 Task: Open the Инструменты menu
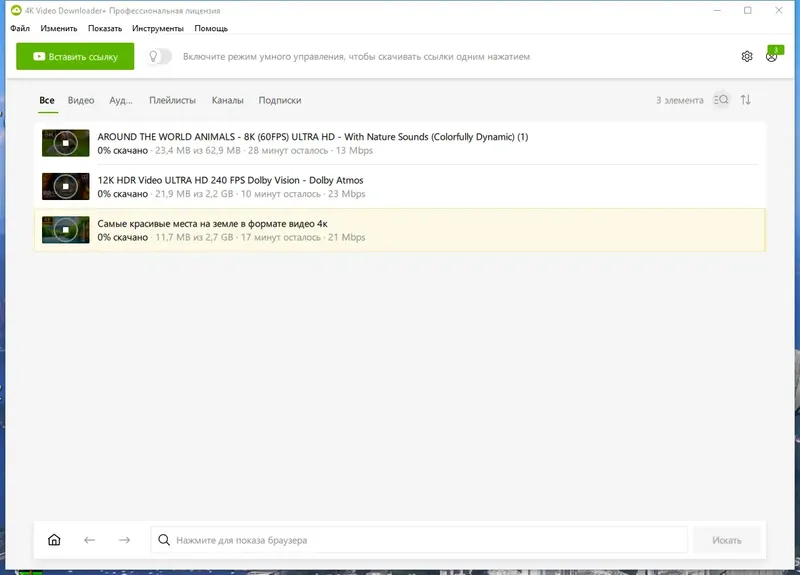click(x=158, y=29)
